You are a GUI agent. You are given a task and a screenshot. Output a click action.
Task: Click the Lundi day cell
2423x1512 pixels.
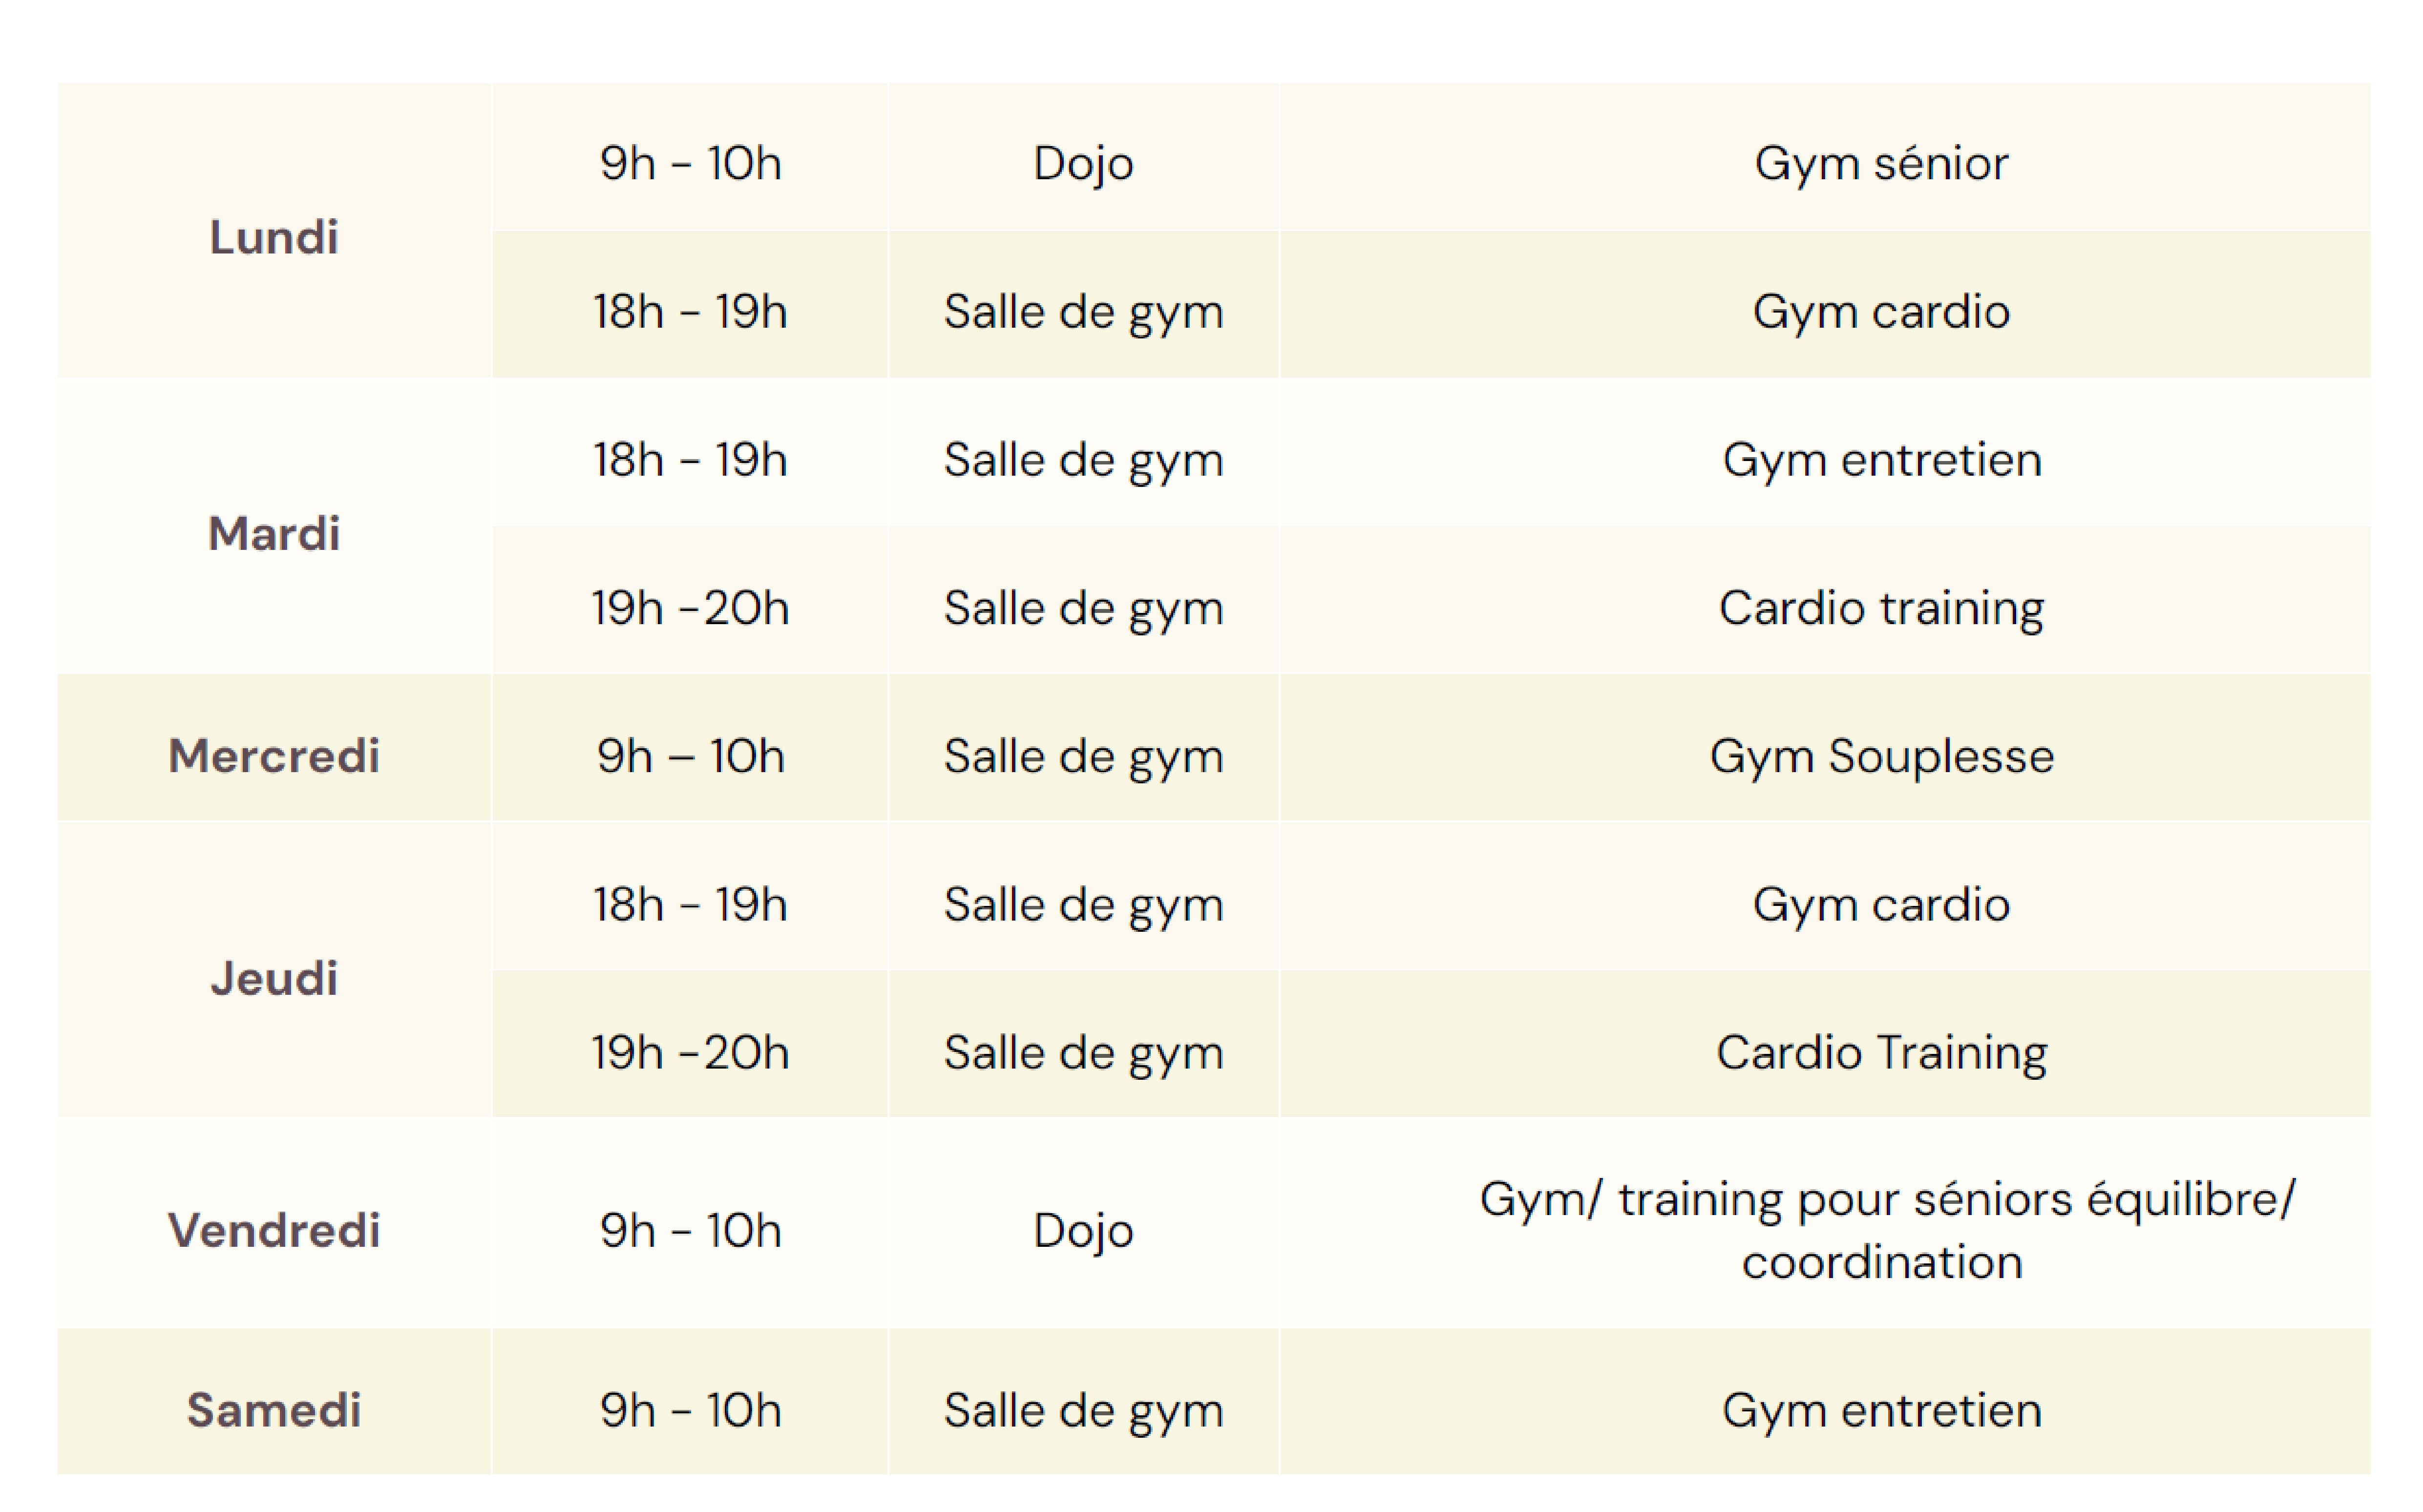(x=274, y=237)
